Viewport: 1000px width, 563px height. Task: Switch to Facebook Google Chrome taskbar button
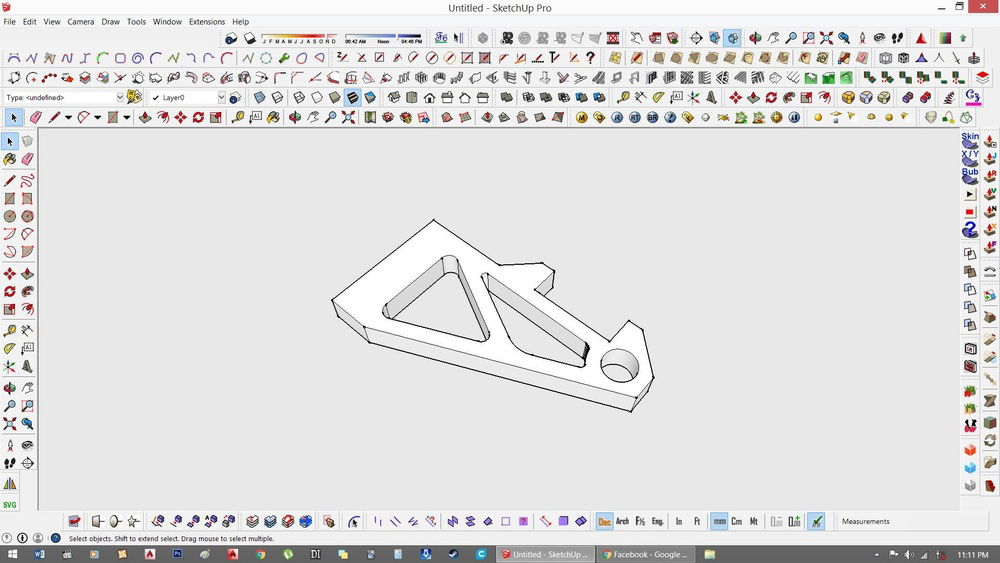pyautogui.click(x=645, y=554)
